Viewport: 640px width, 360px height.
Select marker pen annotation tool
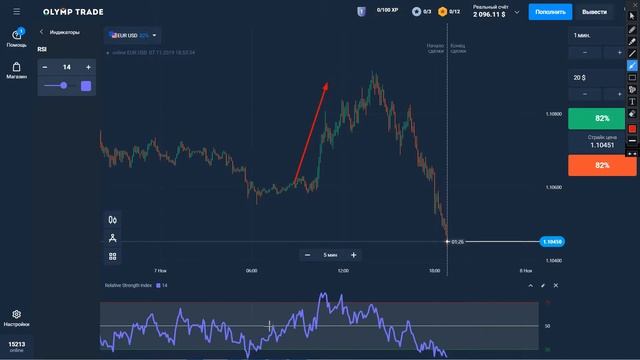click(x=632, y=42)
